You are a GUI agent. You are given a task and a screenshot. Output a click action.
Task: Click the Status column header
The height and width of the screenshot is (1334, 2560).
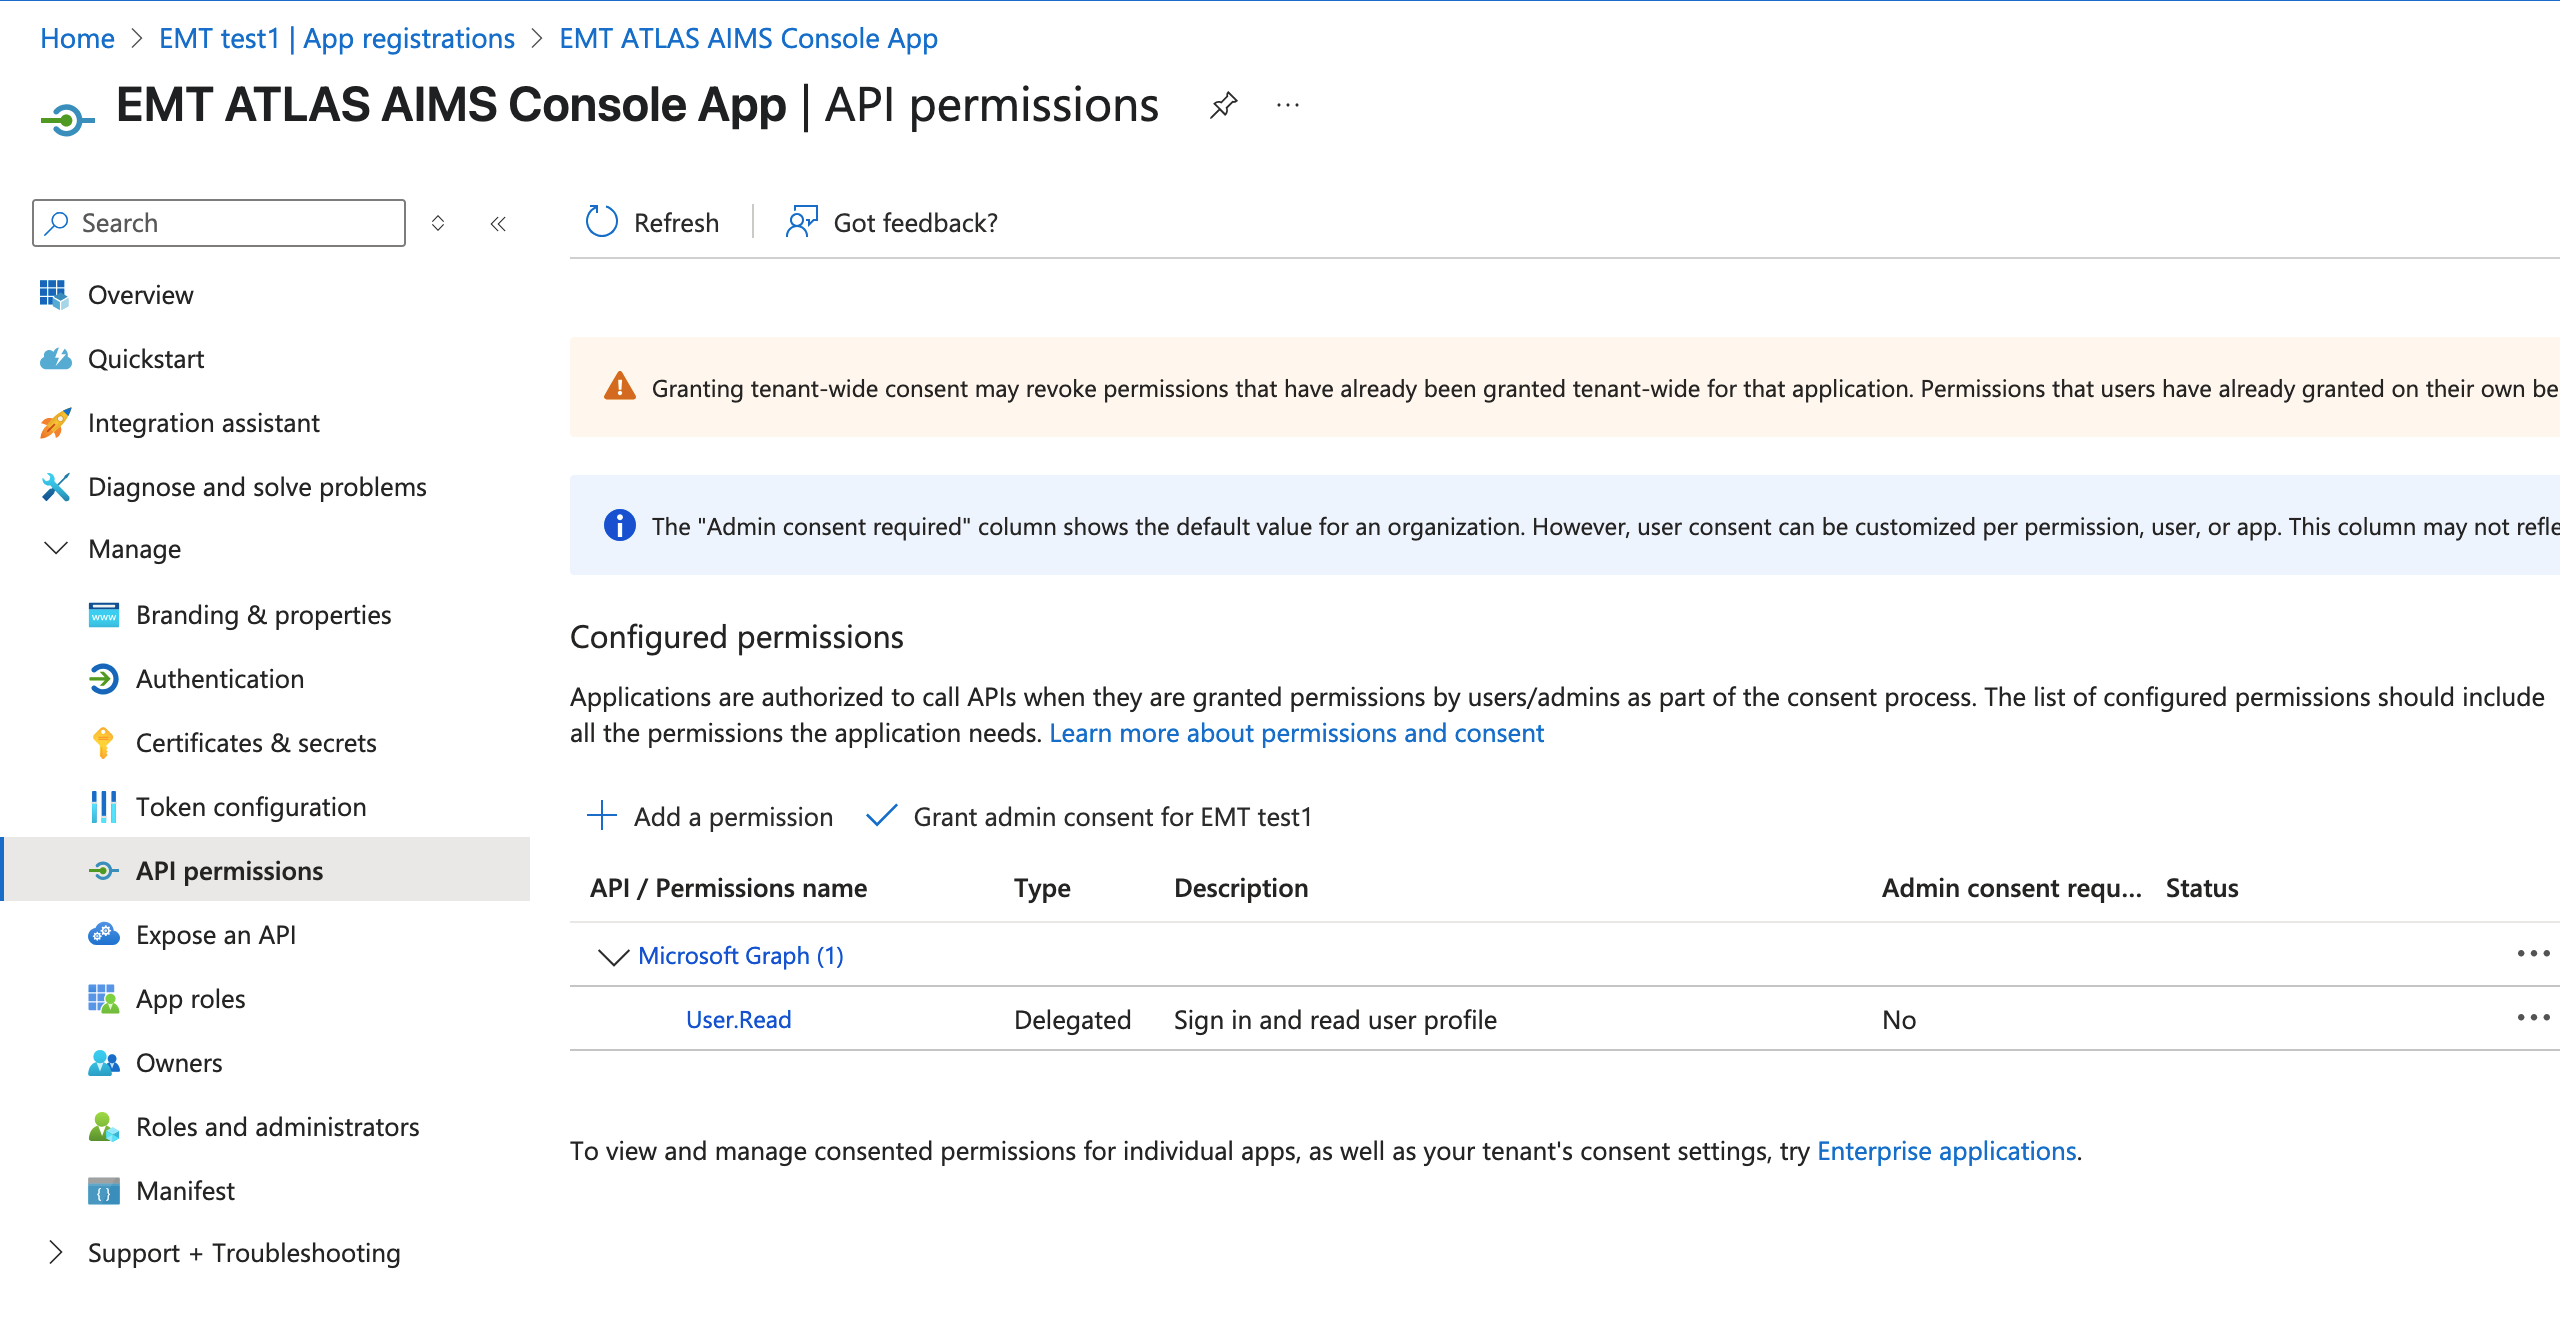[x=2202, y=888]
